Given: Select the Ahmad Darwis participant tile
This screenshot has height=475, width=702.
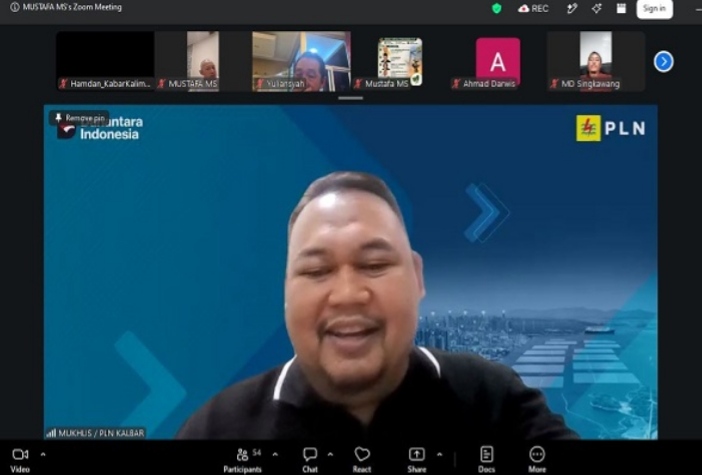Looking at the screenshot, I should tap(497, 61).
